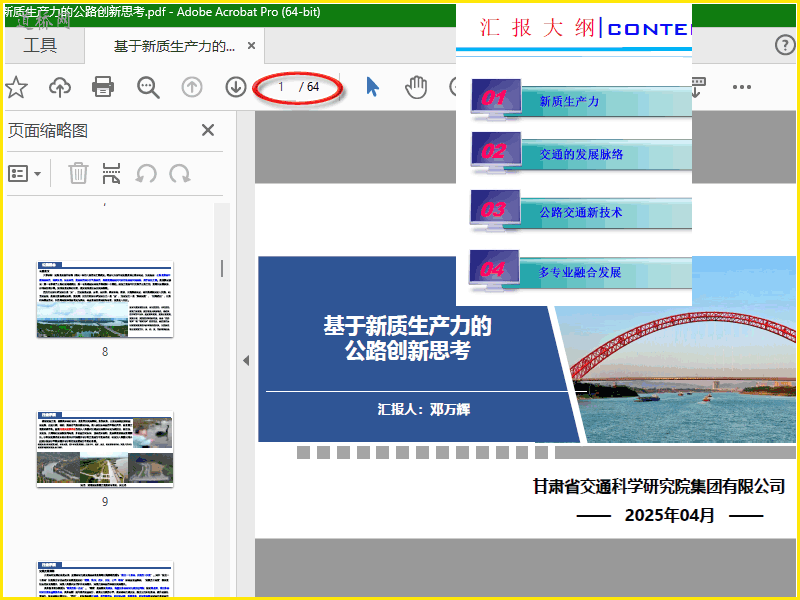Choose the hand pan tool

[x=416, y=87]
